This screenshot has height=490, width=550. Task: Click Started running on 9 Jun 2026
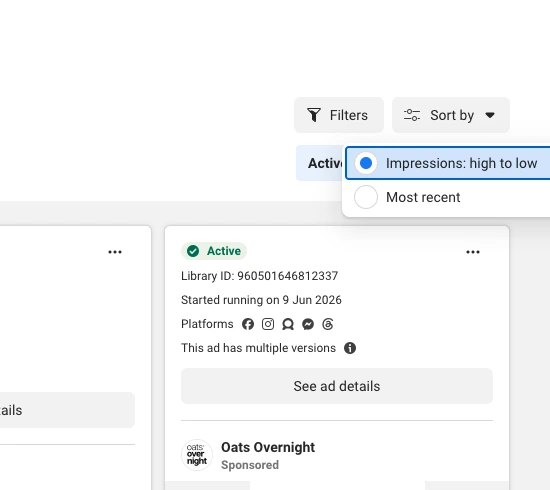(261, 300)
